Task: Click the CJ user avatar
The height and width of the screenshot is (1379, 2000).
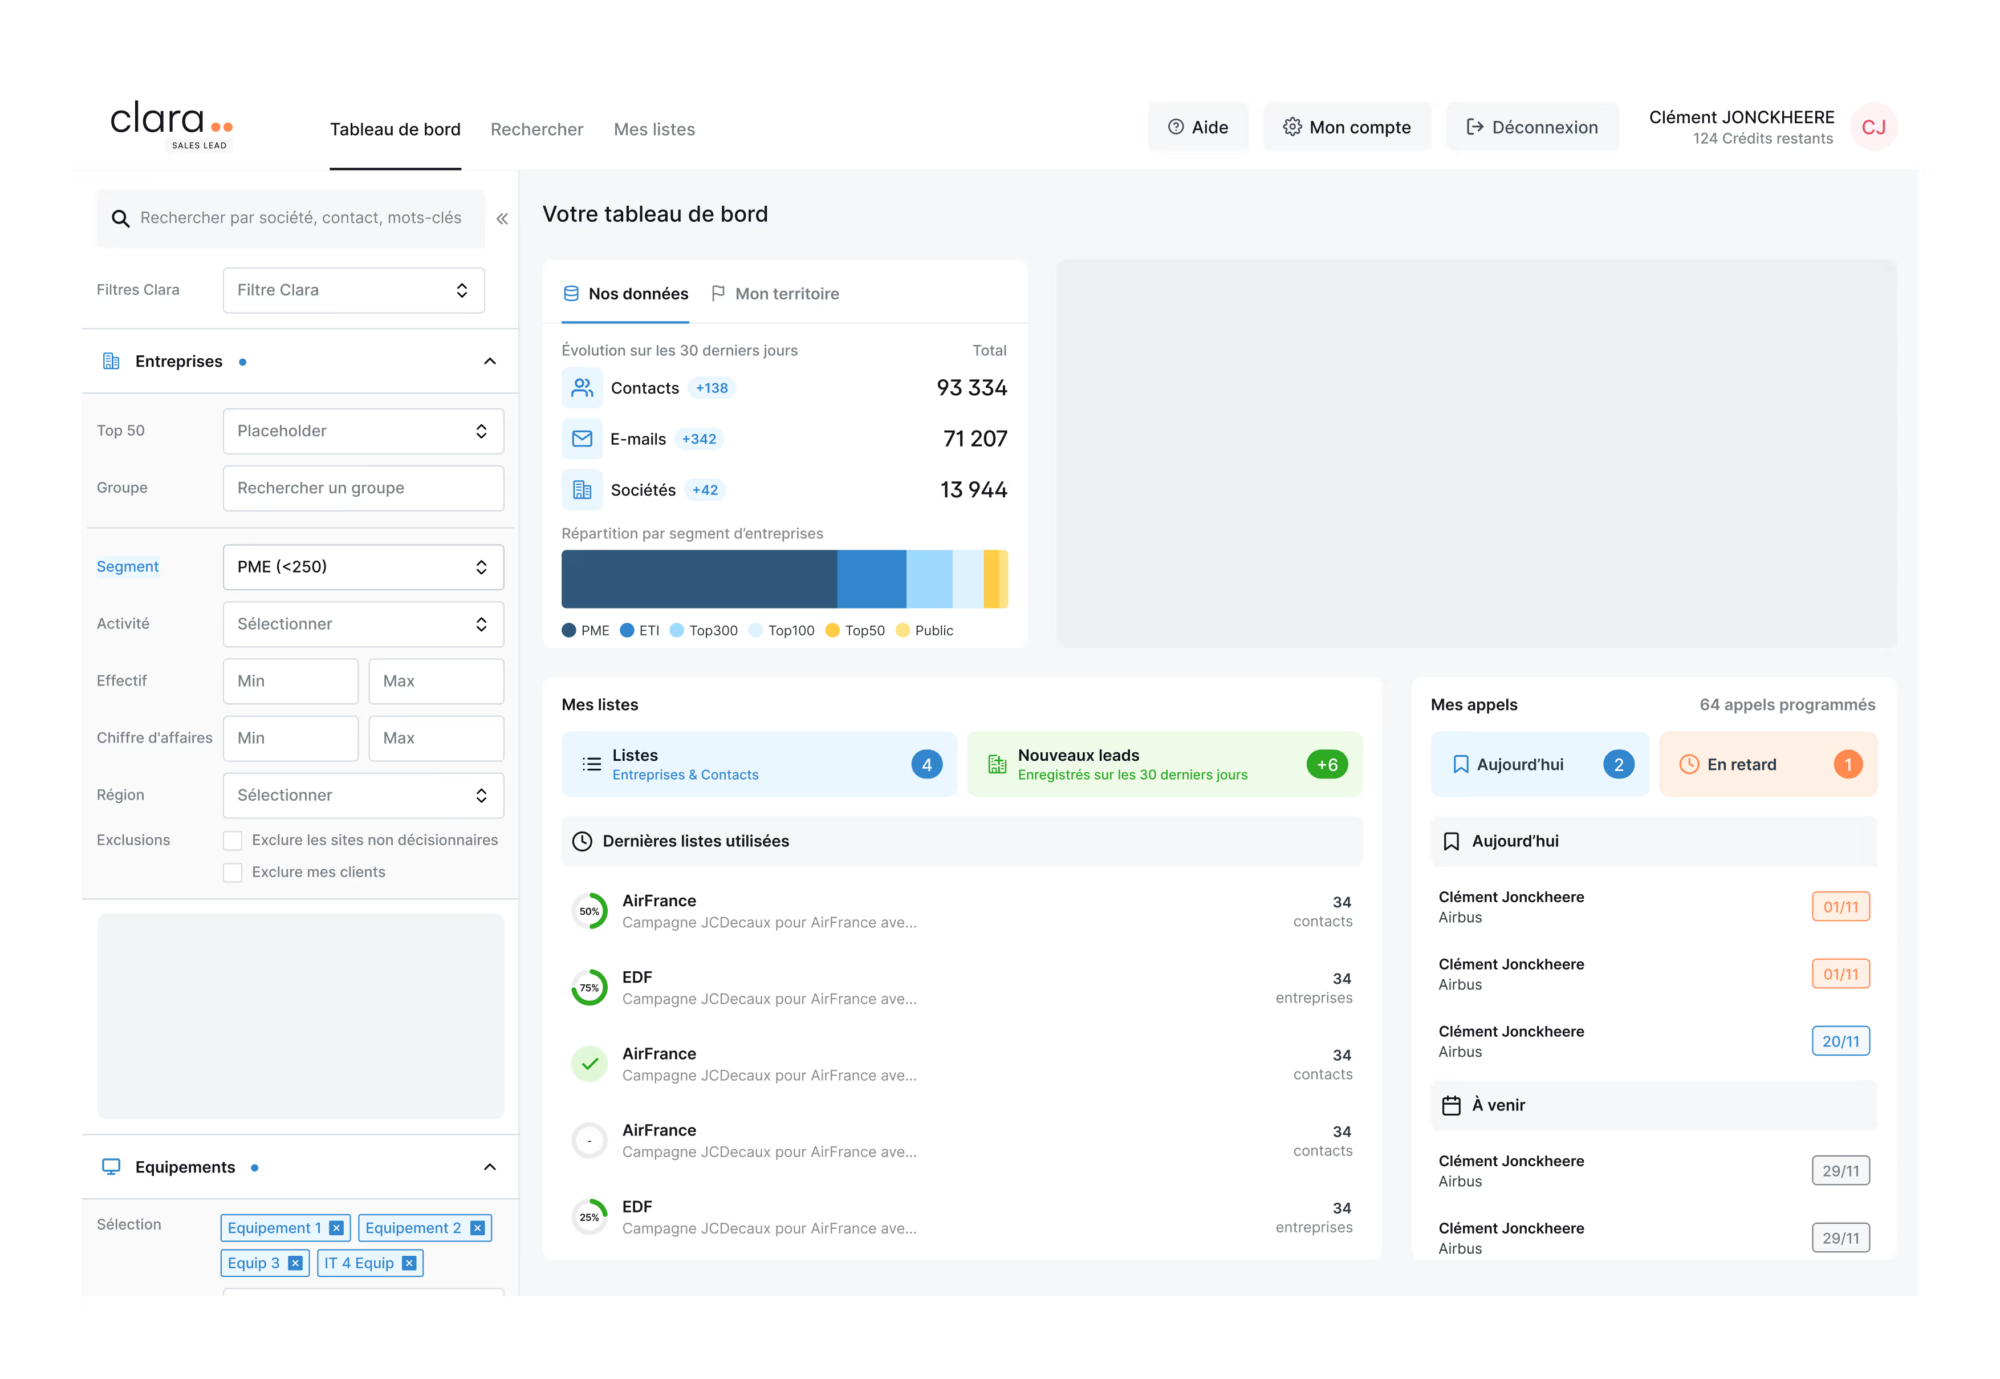Action: point(1872,127)
